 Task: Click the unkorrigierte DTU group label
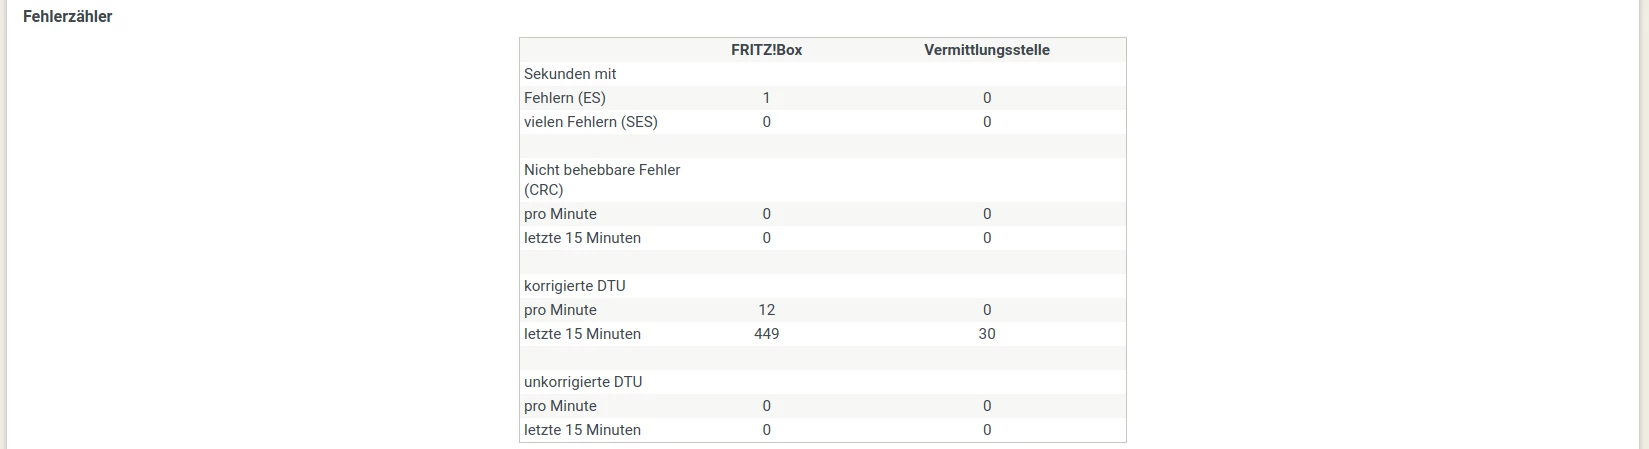583,382
